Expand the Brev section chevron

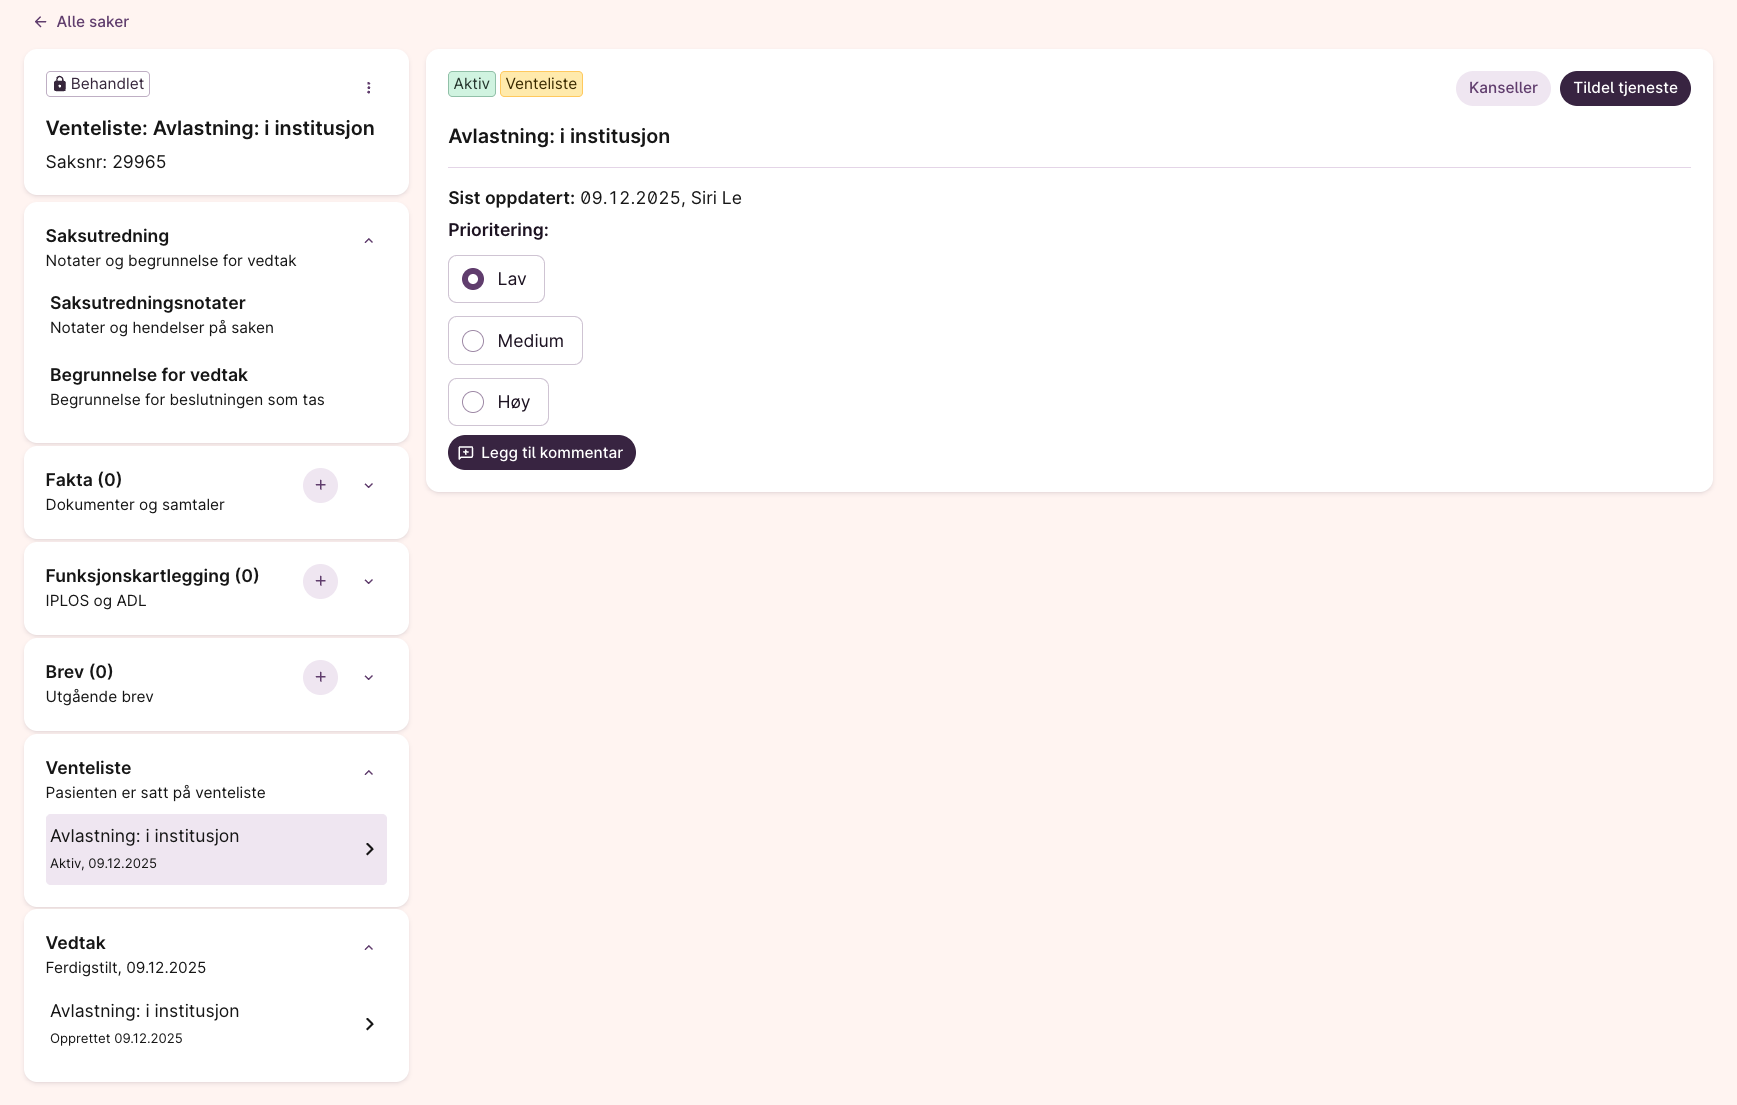pyautogui.click(x=368, y=678)
